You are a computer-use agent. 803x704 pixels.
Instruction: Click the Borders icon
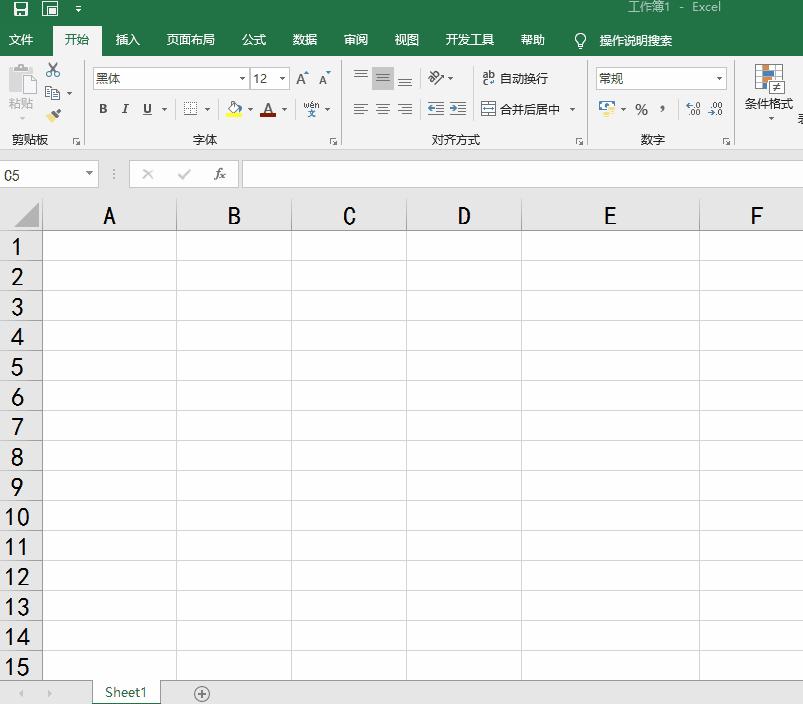(x=191, y=109)
